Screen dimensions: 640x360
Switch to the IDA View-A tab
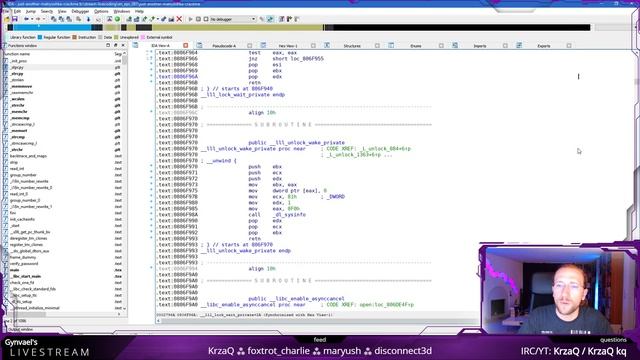click(160, 46)
